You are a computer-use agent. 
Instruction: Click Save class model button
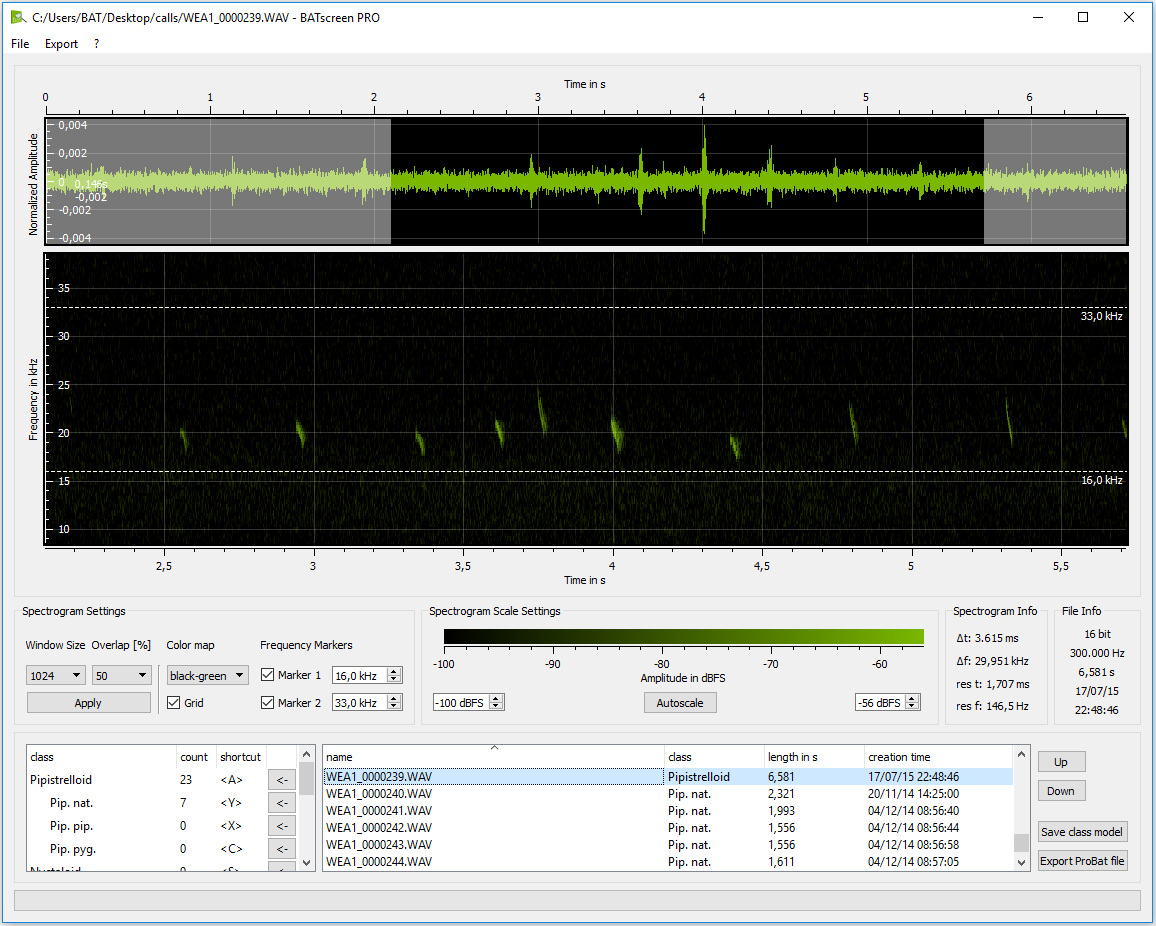tap(1082, 832)
